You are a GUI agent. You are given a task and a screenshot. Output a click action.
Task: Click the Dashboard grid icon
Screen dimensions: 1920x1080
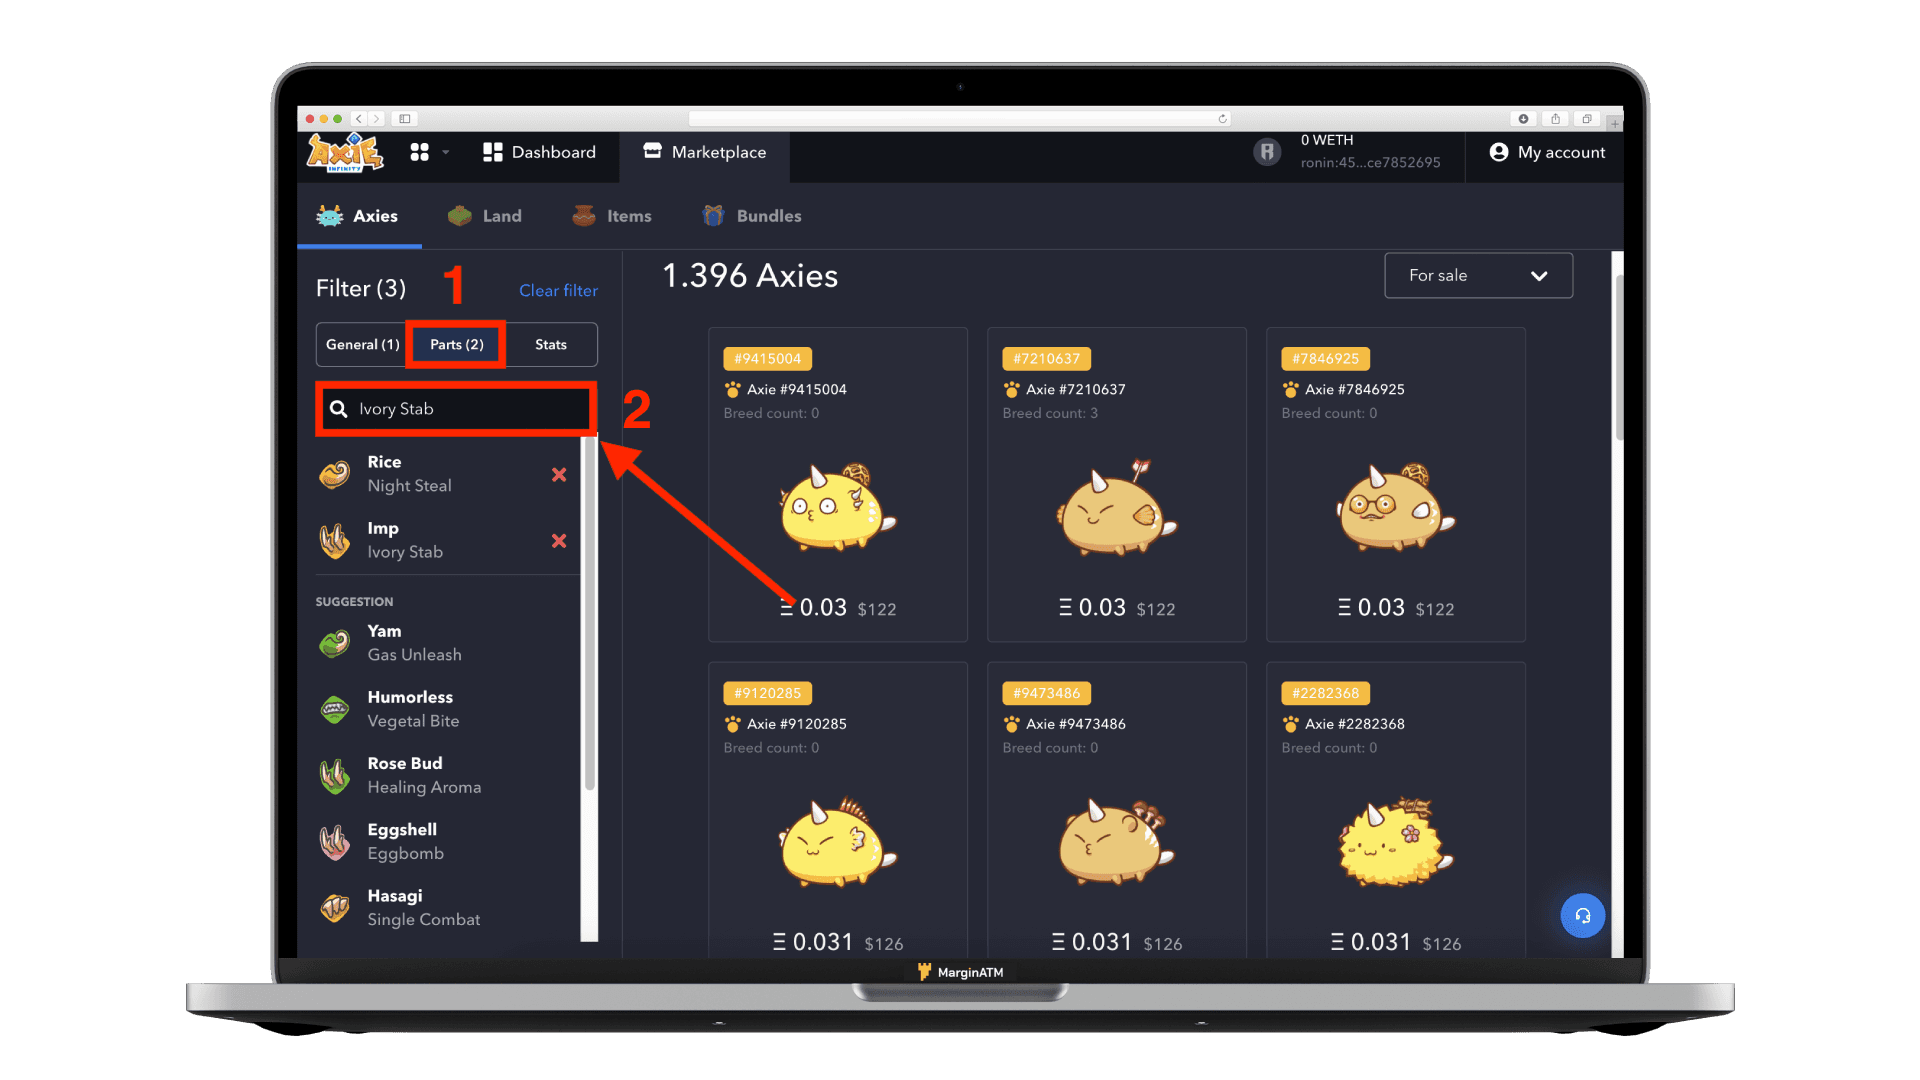(x=492, y=152)
